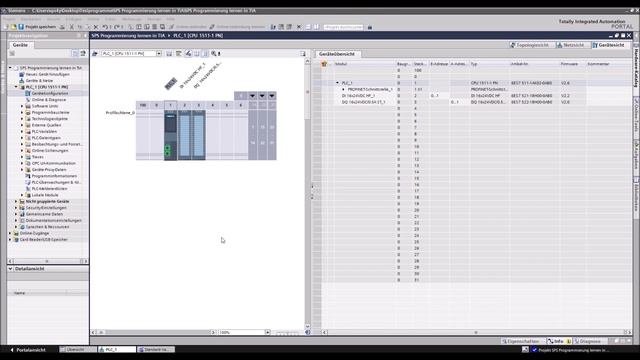Click Projekt speichern toolbar button

pos(37,27)
